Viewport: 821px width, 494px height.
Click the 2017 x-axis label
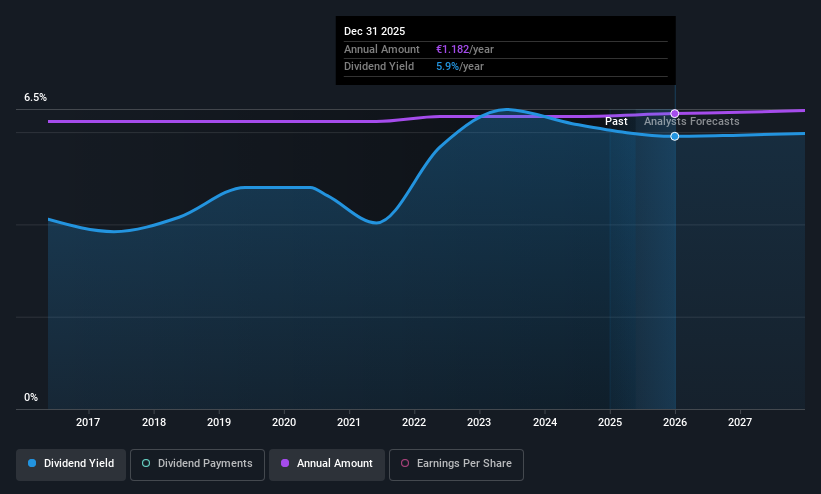click(88, 422)
